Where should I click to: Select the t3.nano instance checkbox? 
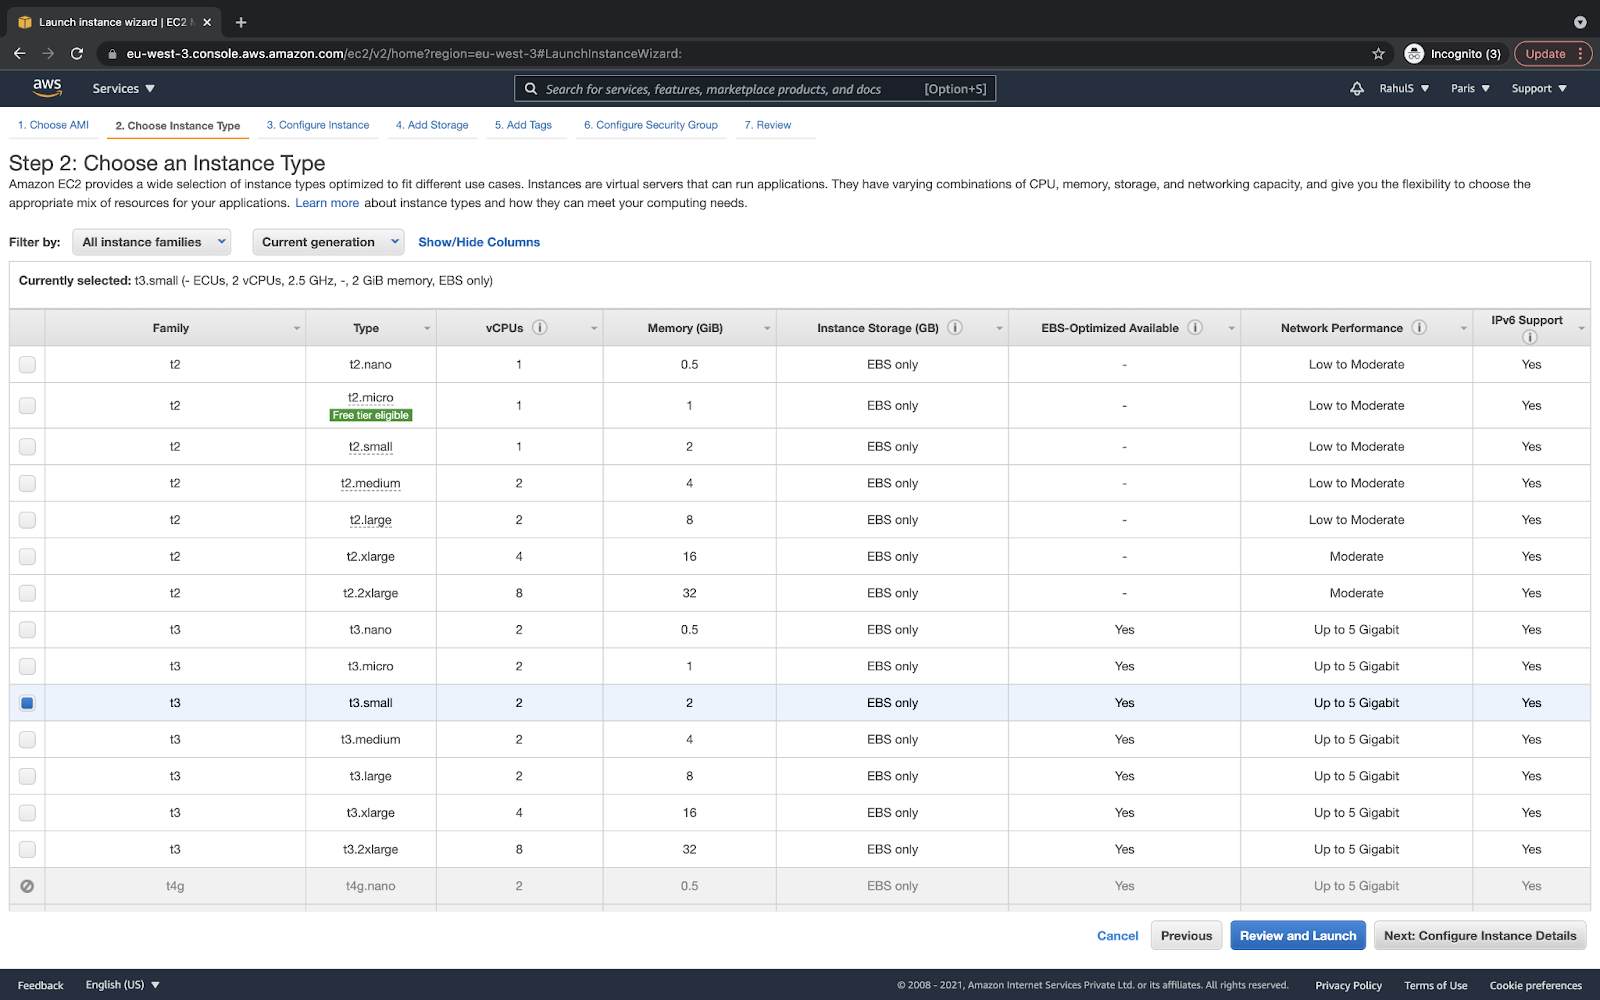27,629
